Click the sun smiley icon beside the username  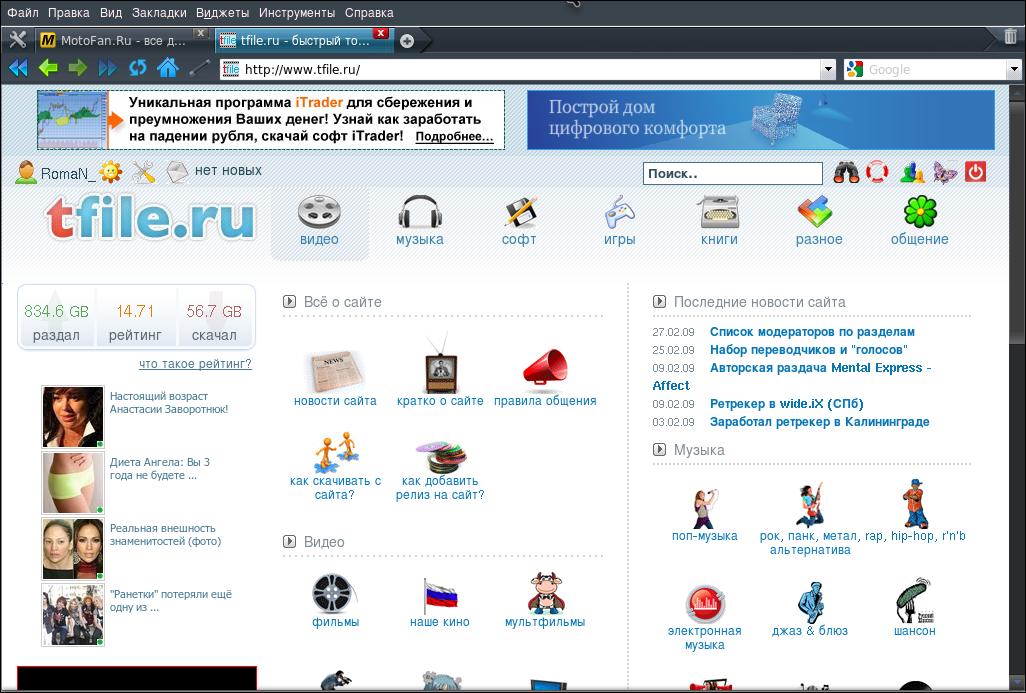click(x=111, y=172)
